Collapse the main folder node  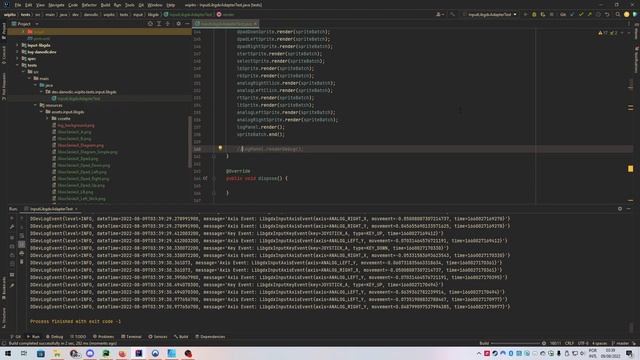(x=29, y=78)
